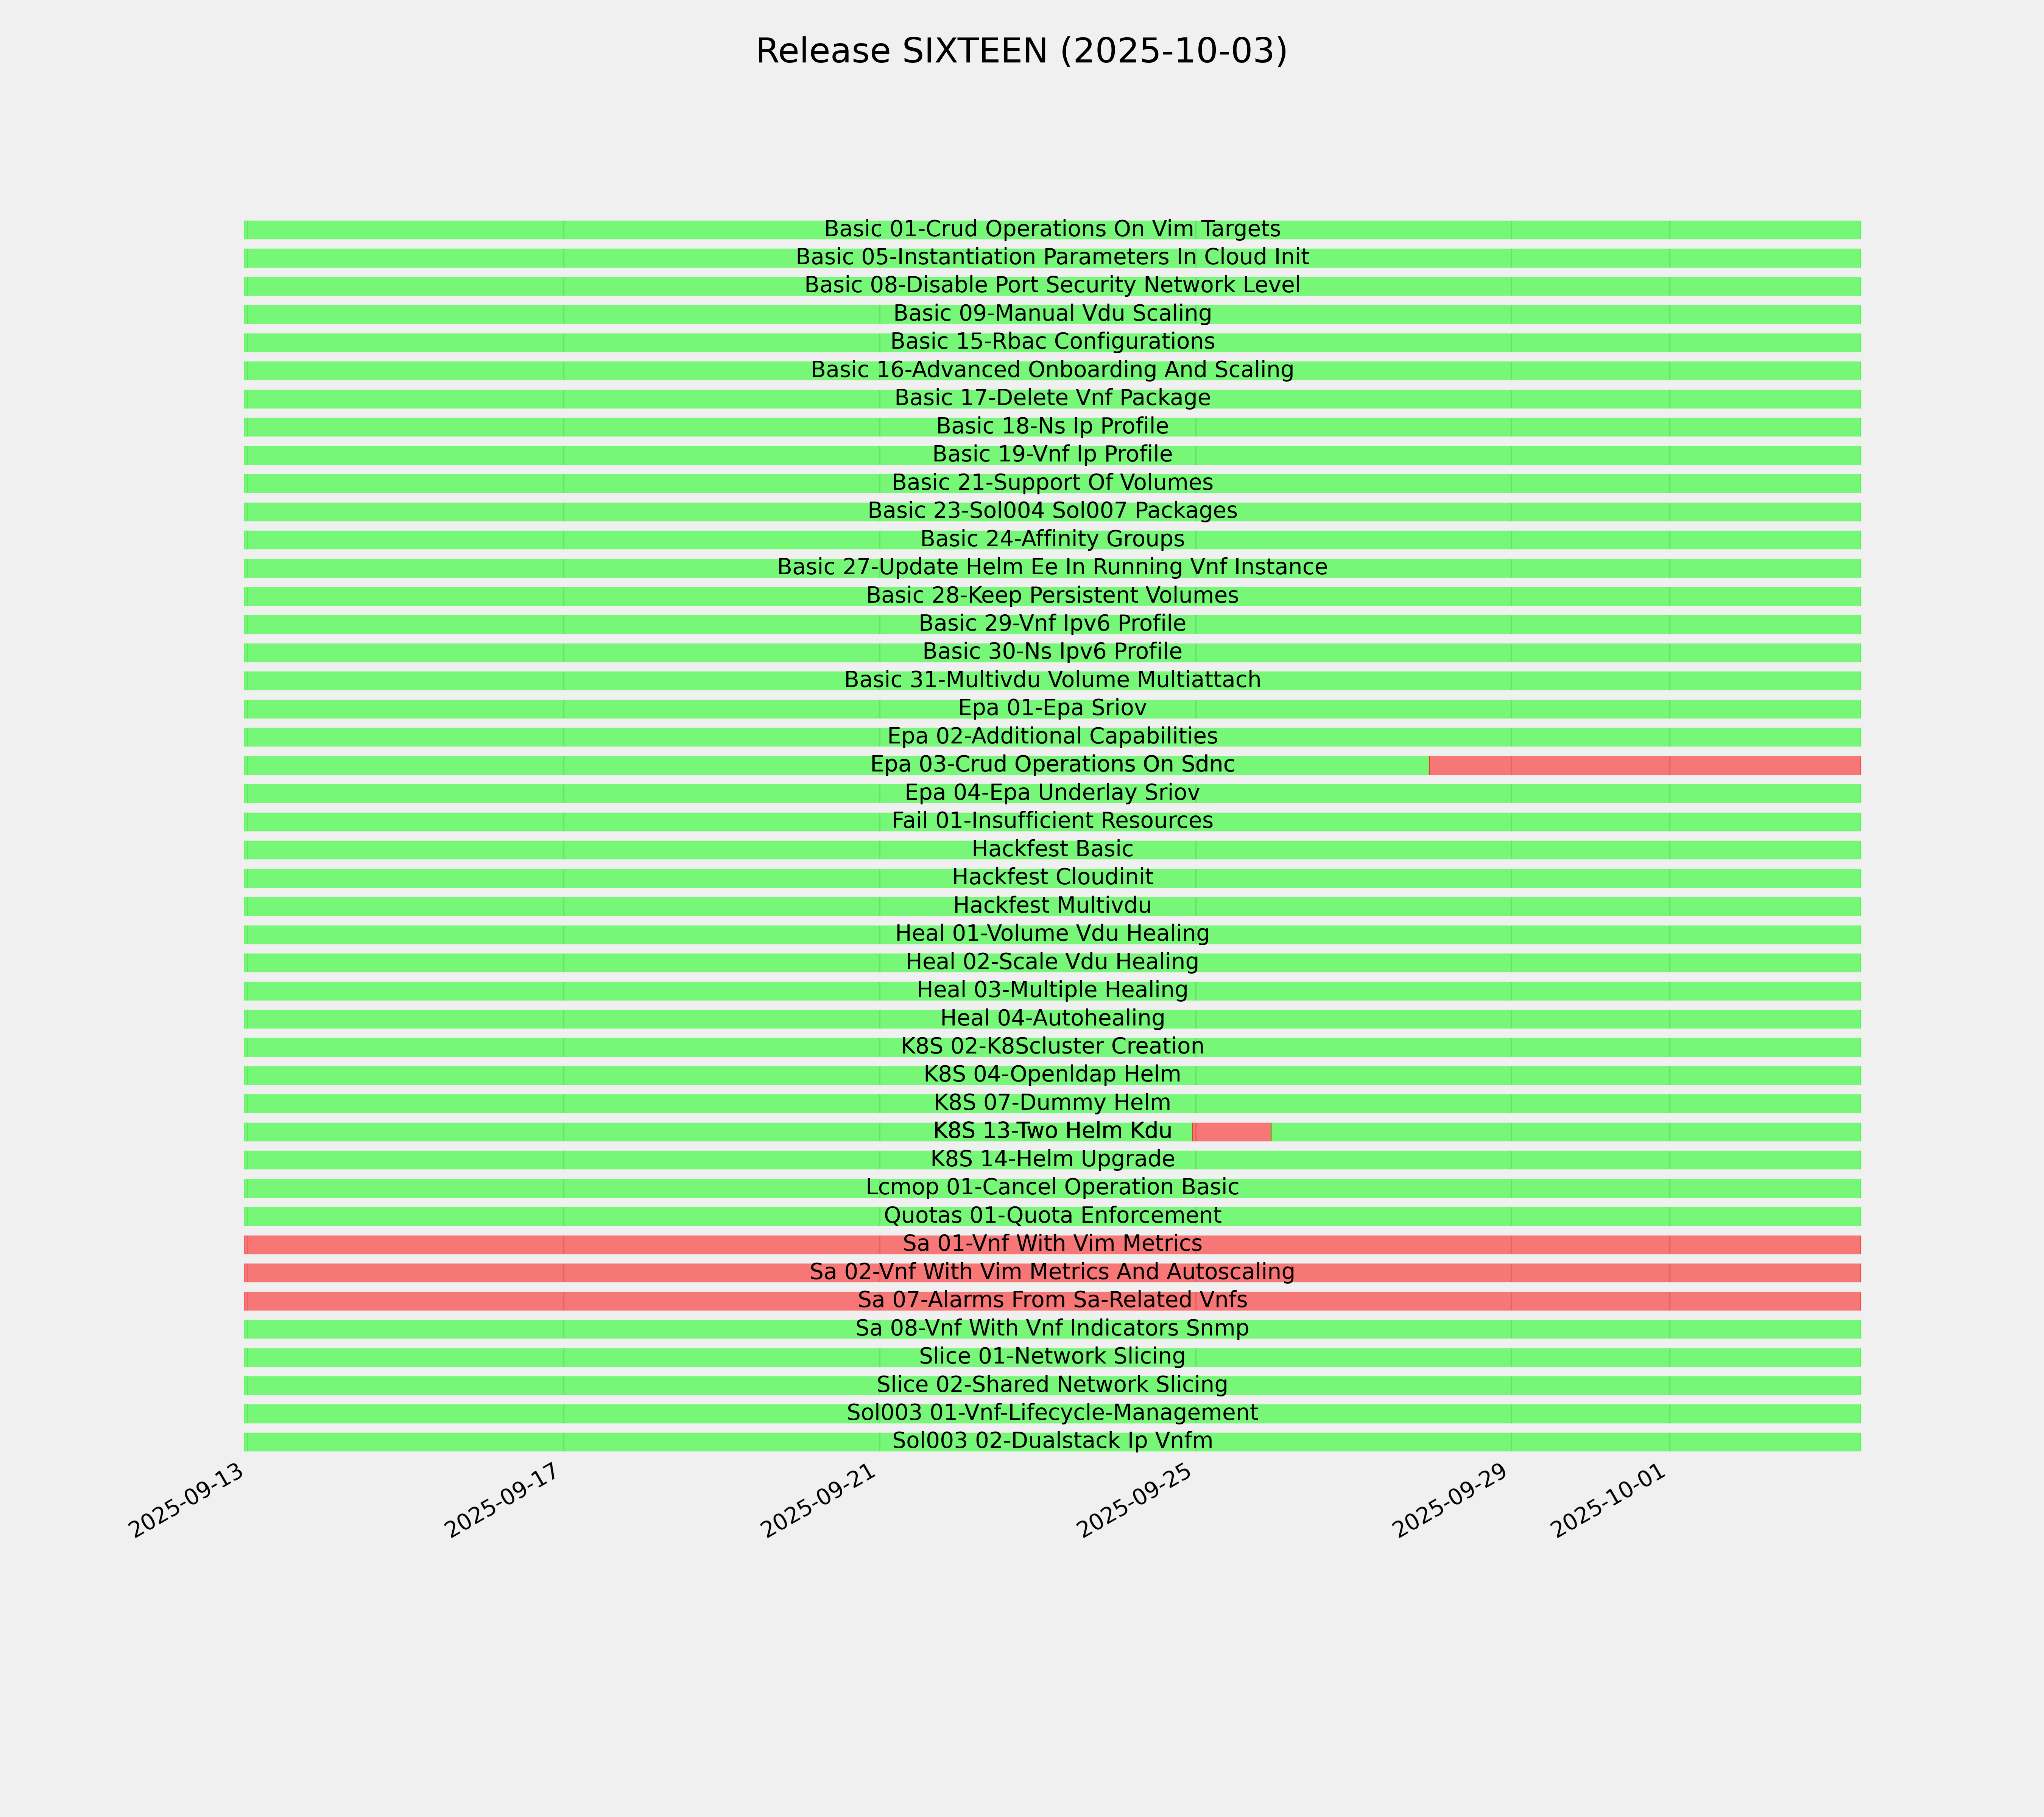This screenshot has height=1817, width=2044.
Task: Select the Hackfest Cloudinit bar label
Action: coord(1052,877)
